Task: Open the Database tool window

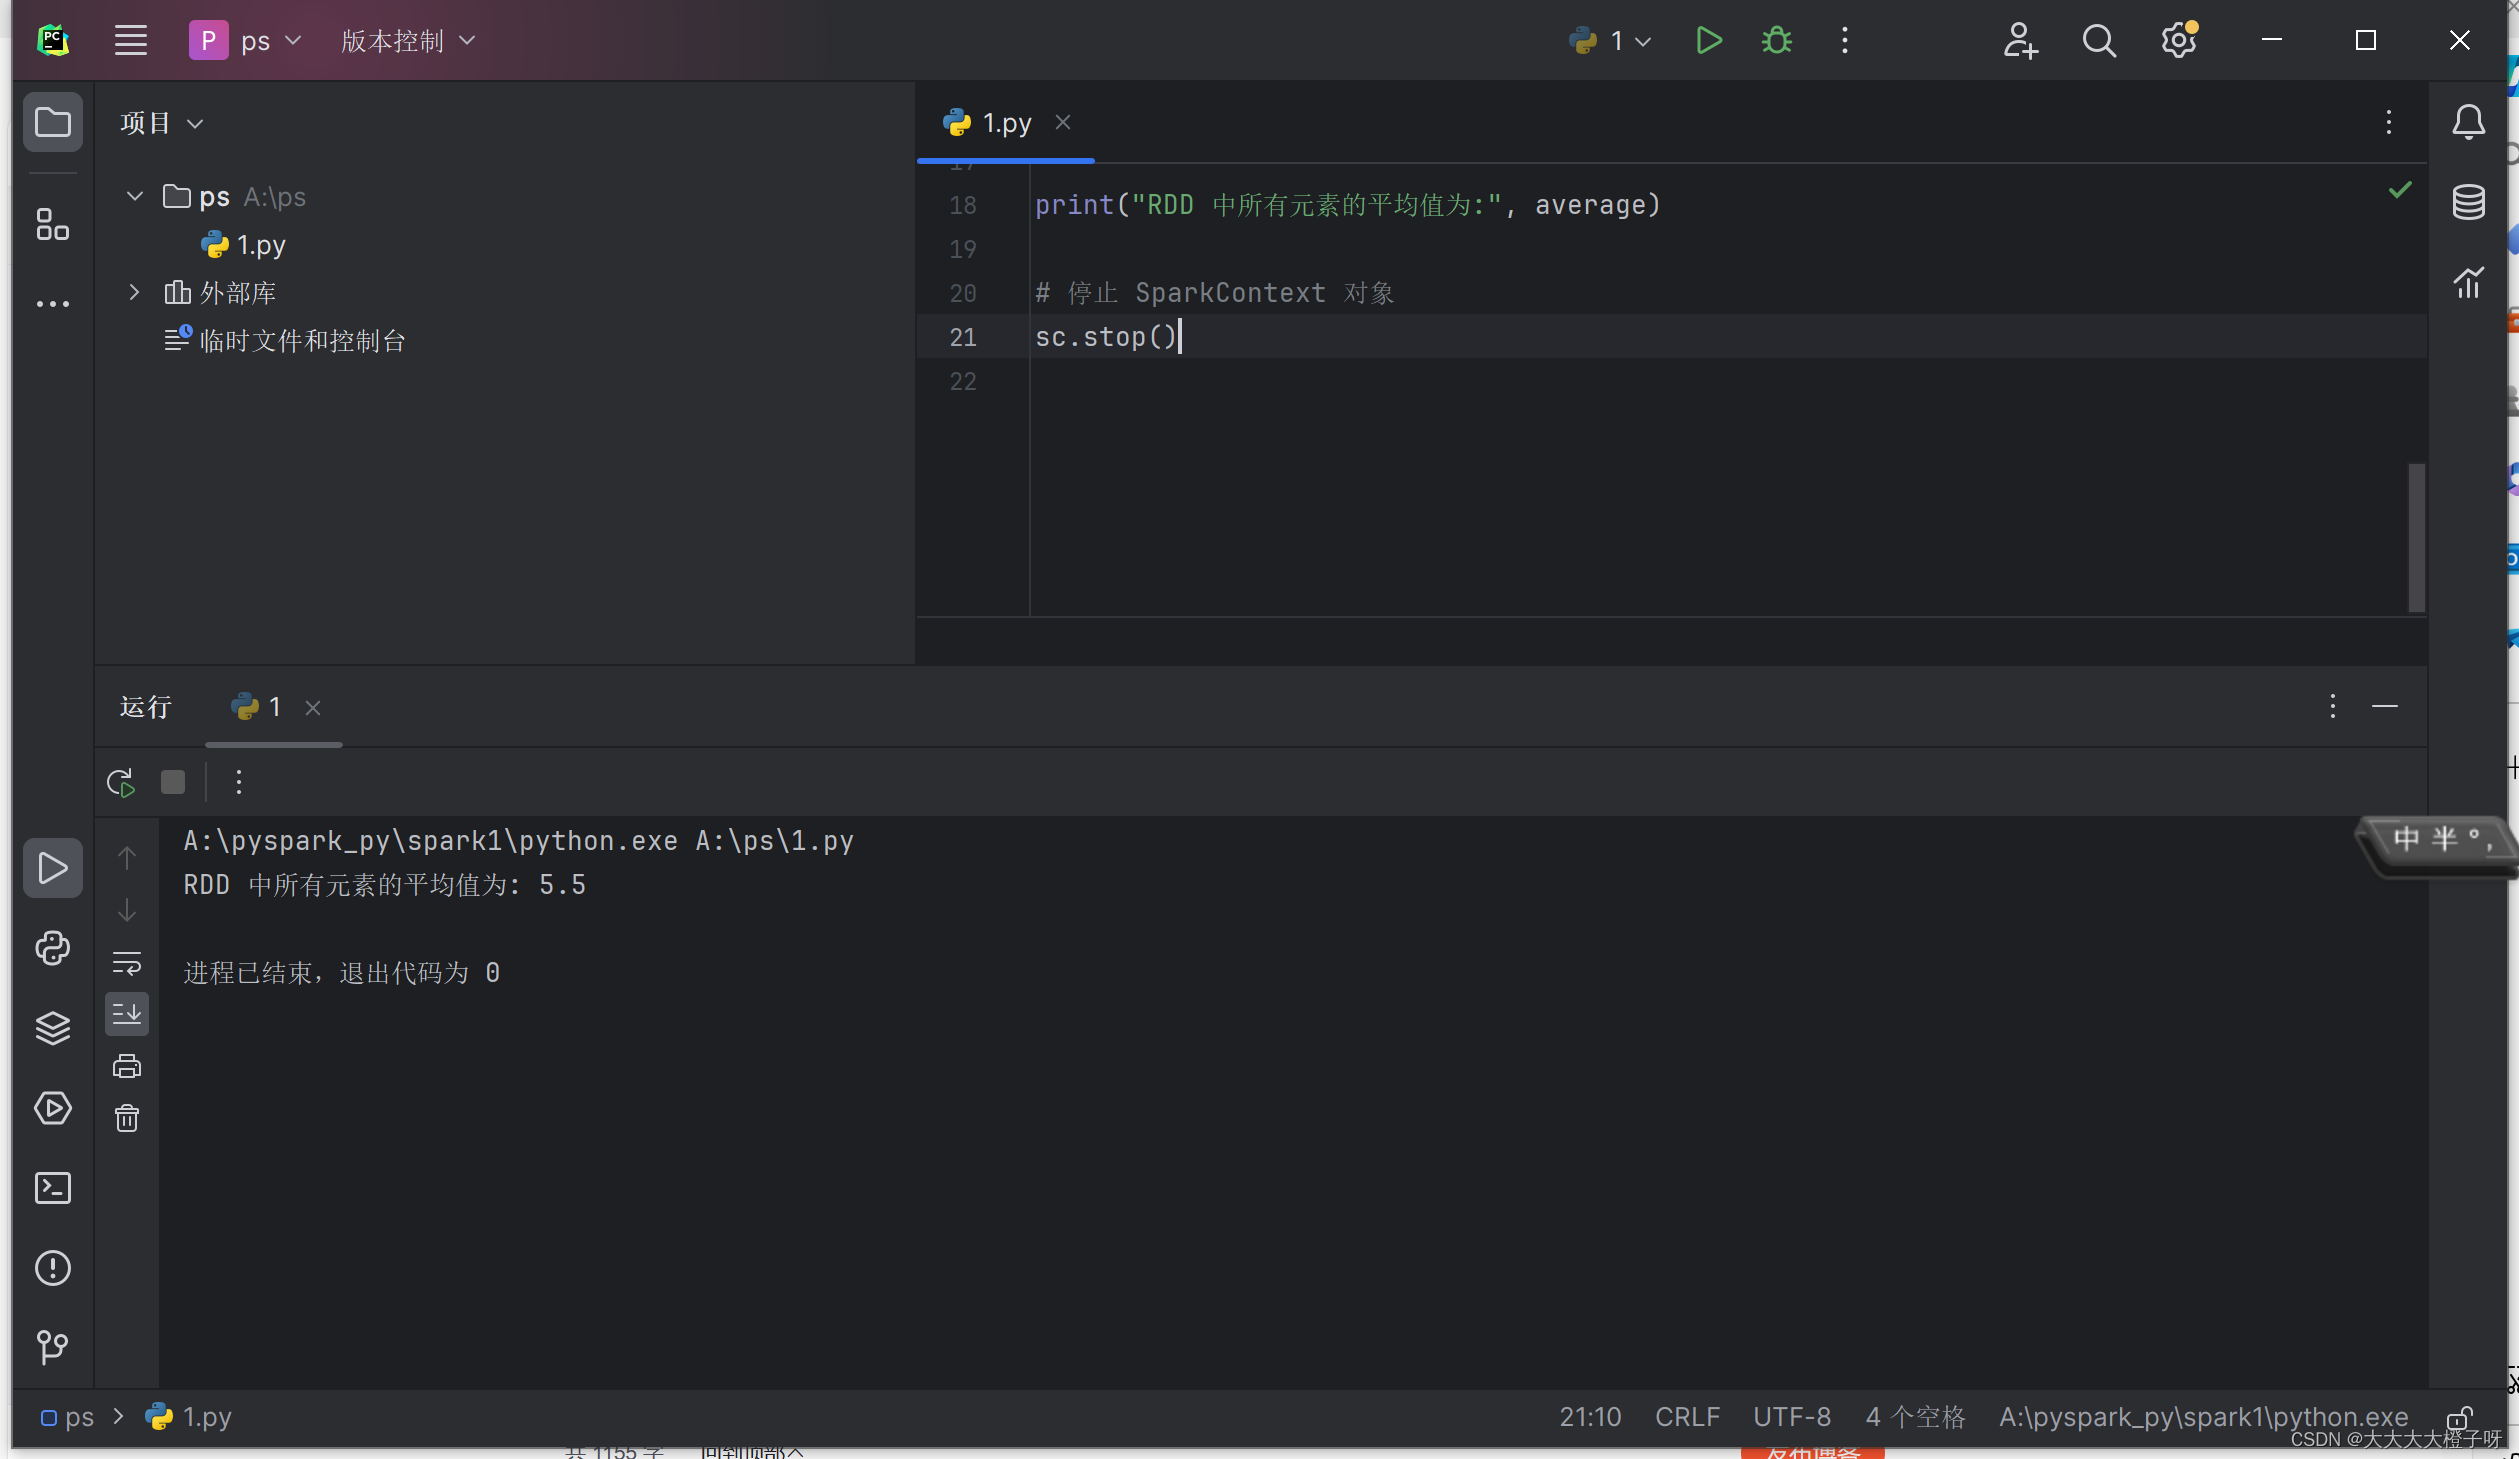Action: pos(2468,203)
